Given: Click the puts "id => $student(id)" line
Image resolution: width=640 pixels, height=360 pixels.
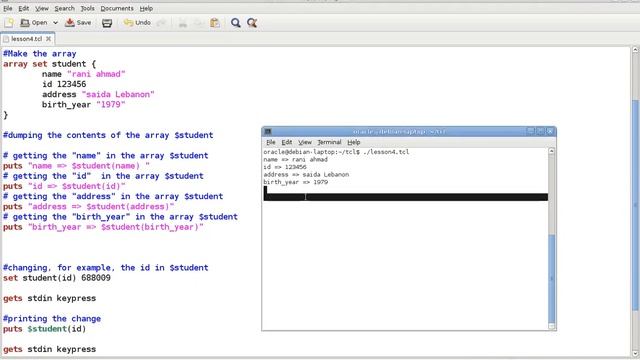Looking at the screenshot, I should [x=64, y=186].
